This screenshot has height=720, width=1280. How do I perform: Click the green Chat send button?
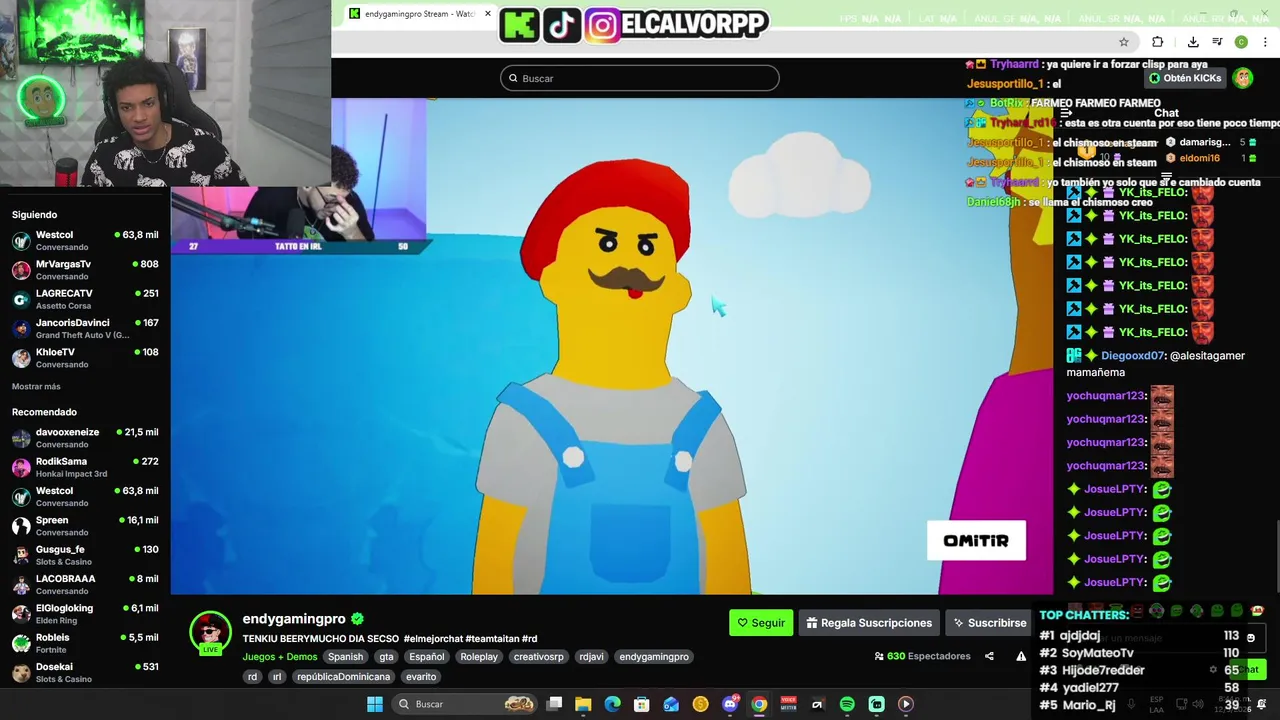pyautogui.click(x=1249, y=670)
